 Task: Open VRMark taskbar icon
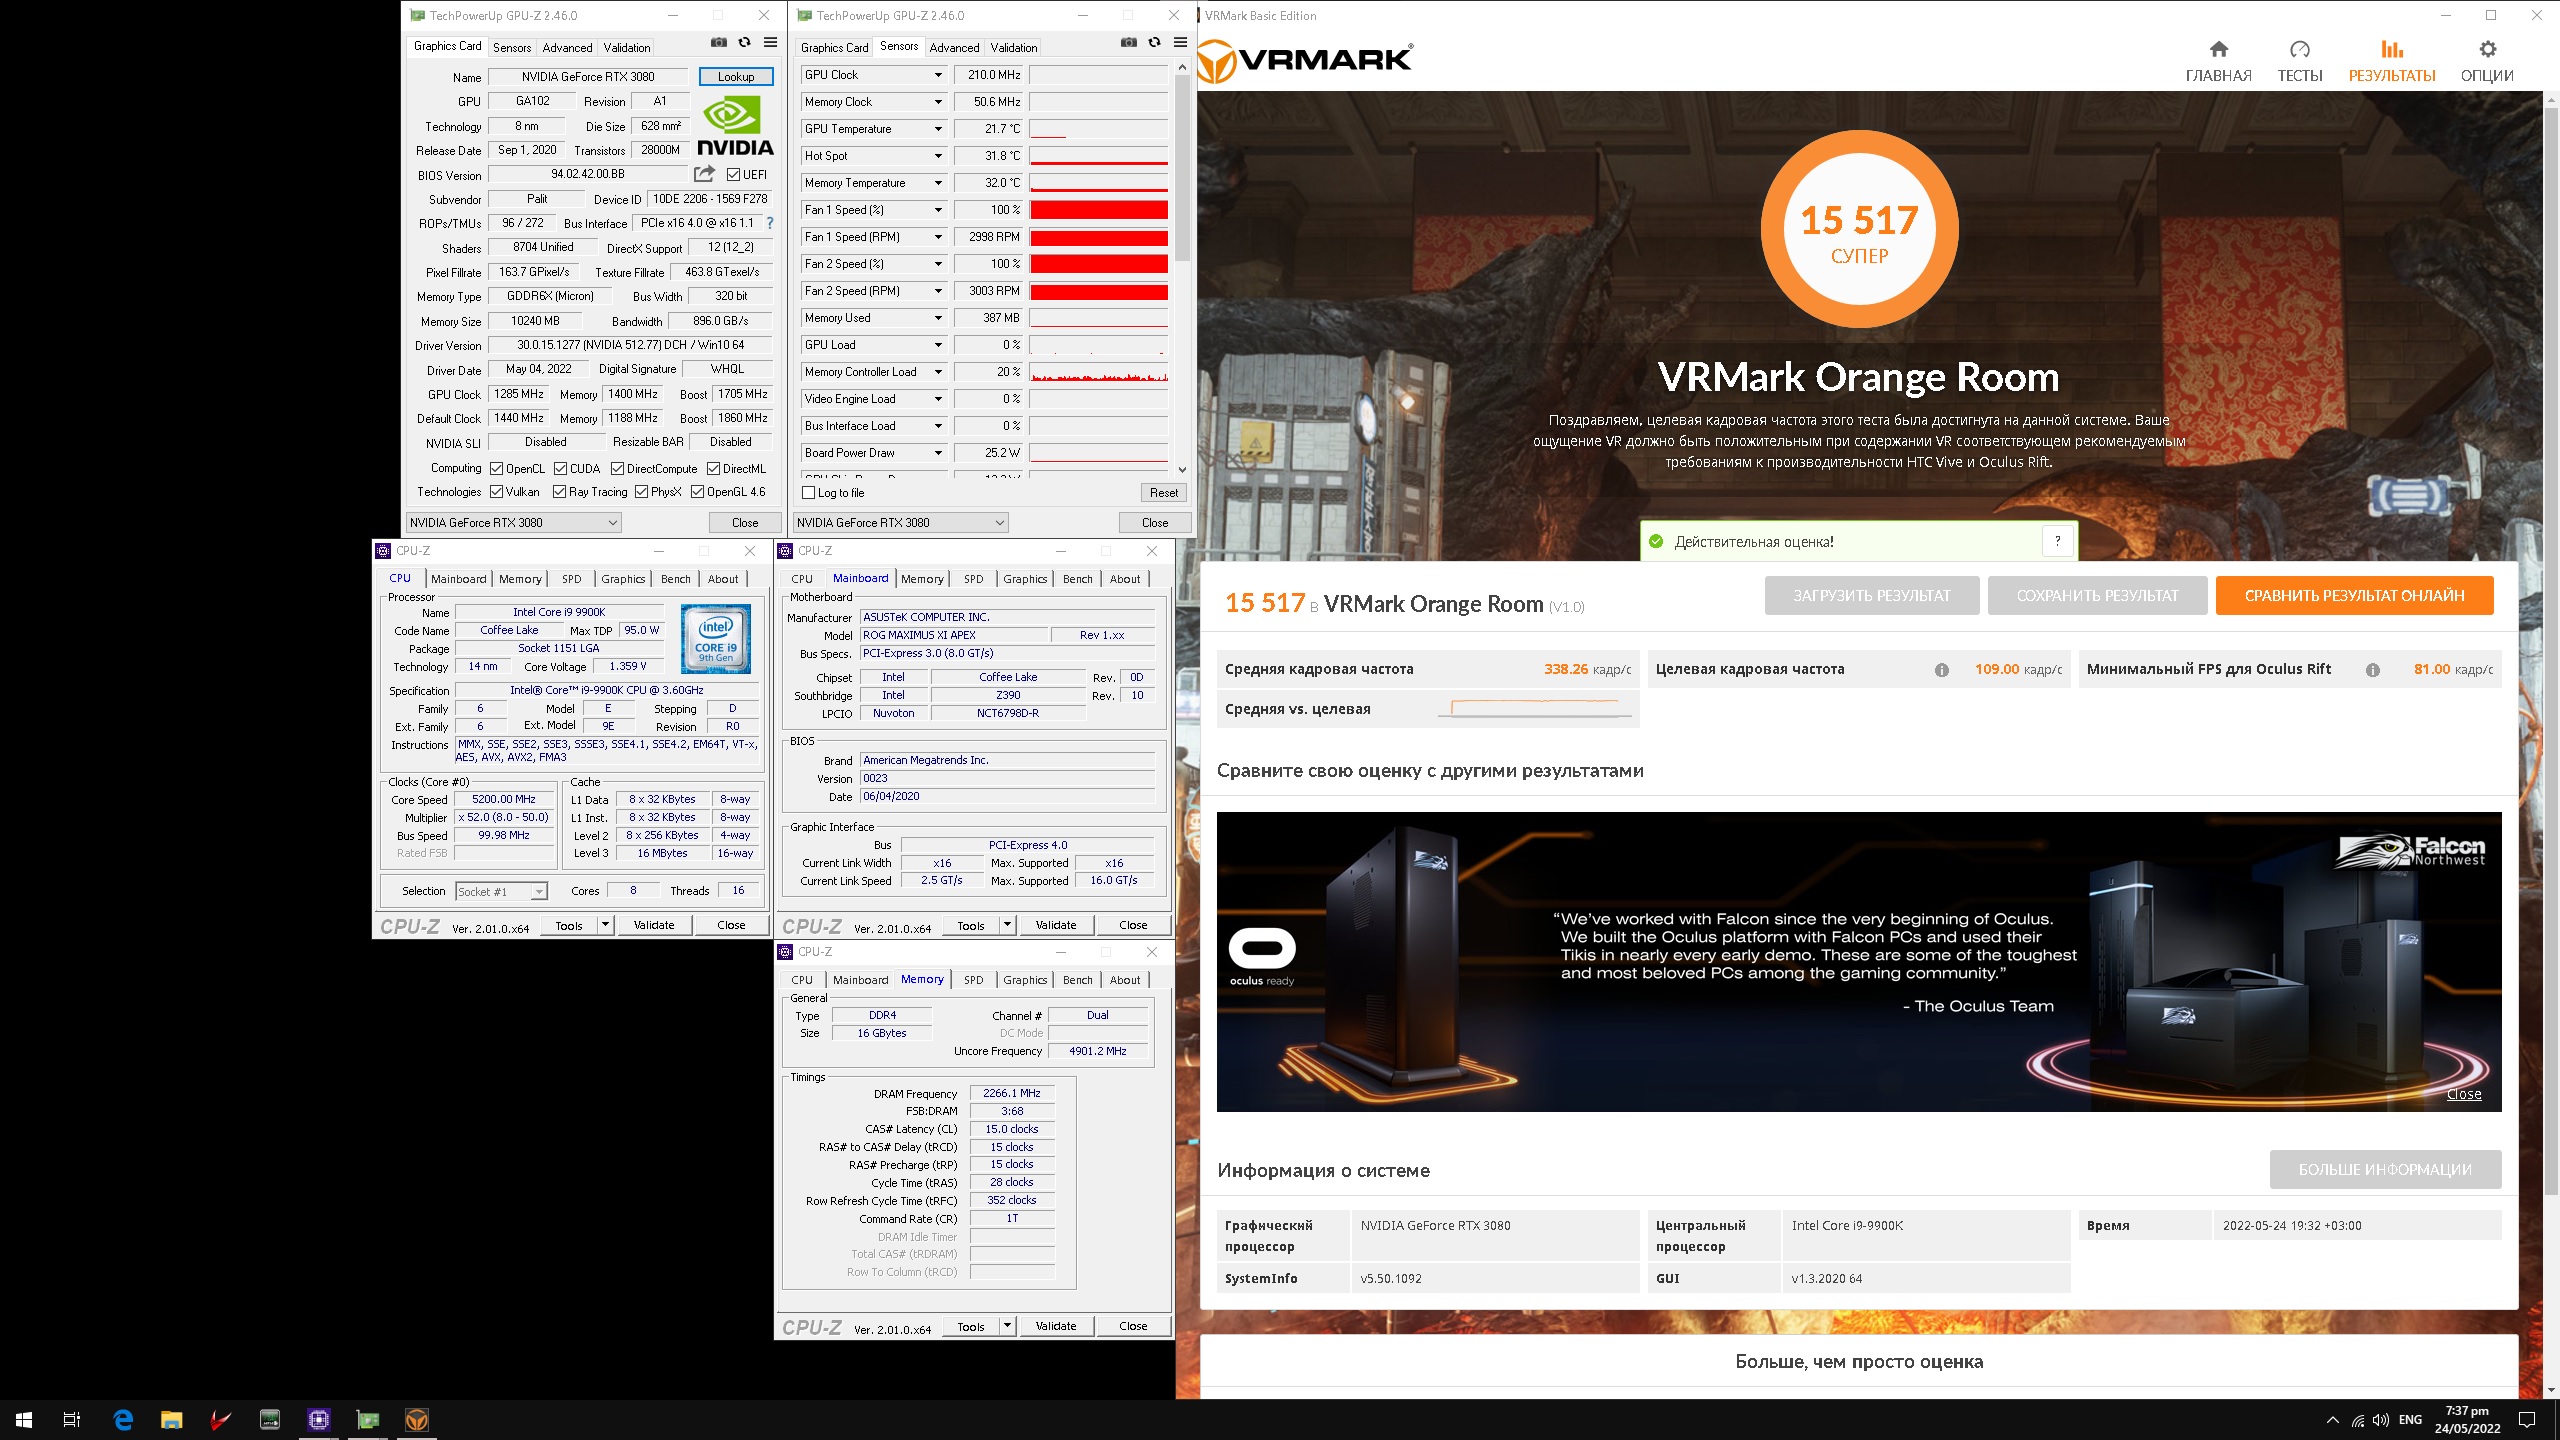(x=417, y=1419)
